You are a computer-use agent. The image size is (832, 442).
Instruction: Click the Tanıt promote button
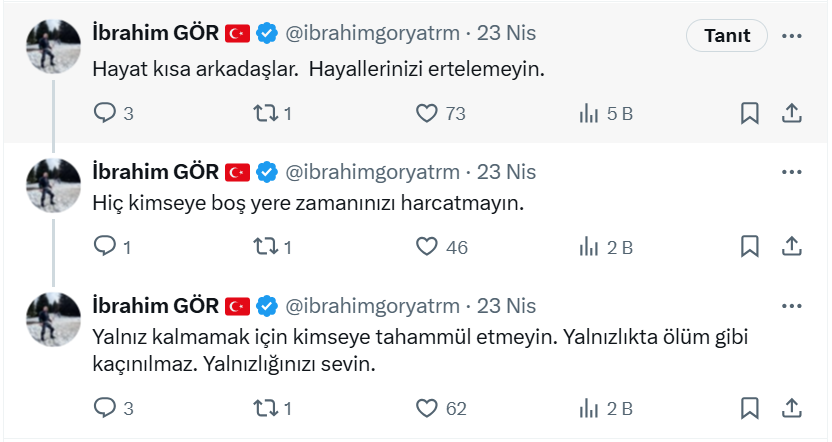(x=727, y=35)
